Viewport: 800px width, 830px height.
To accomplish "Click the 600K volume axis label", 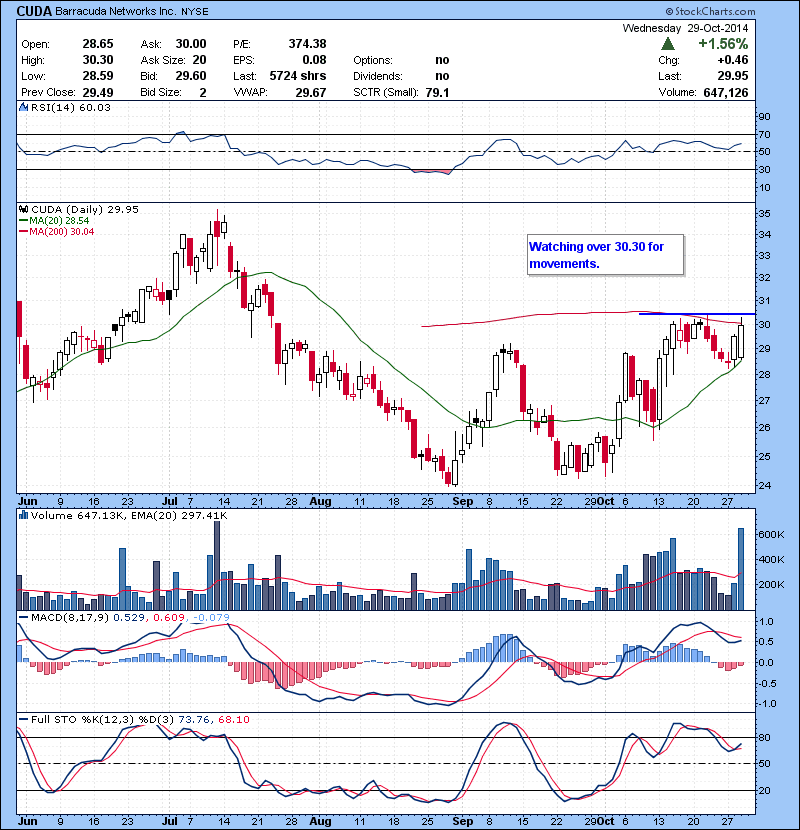I will click(771, 535).
